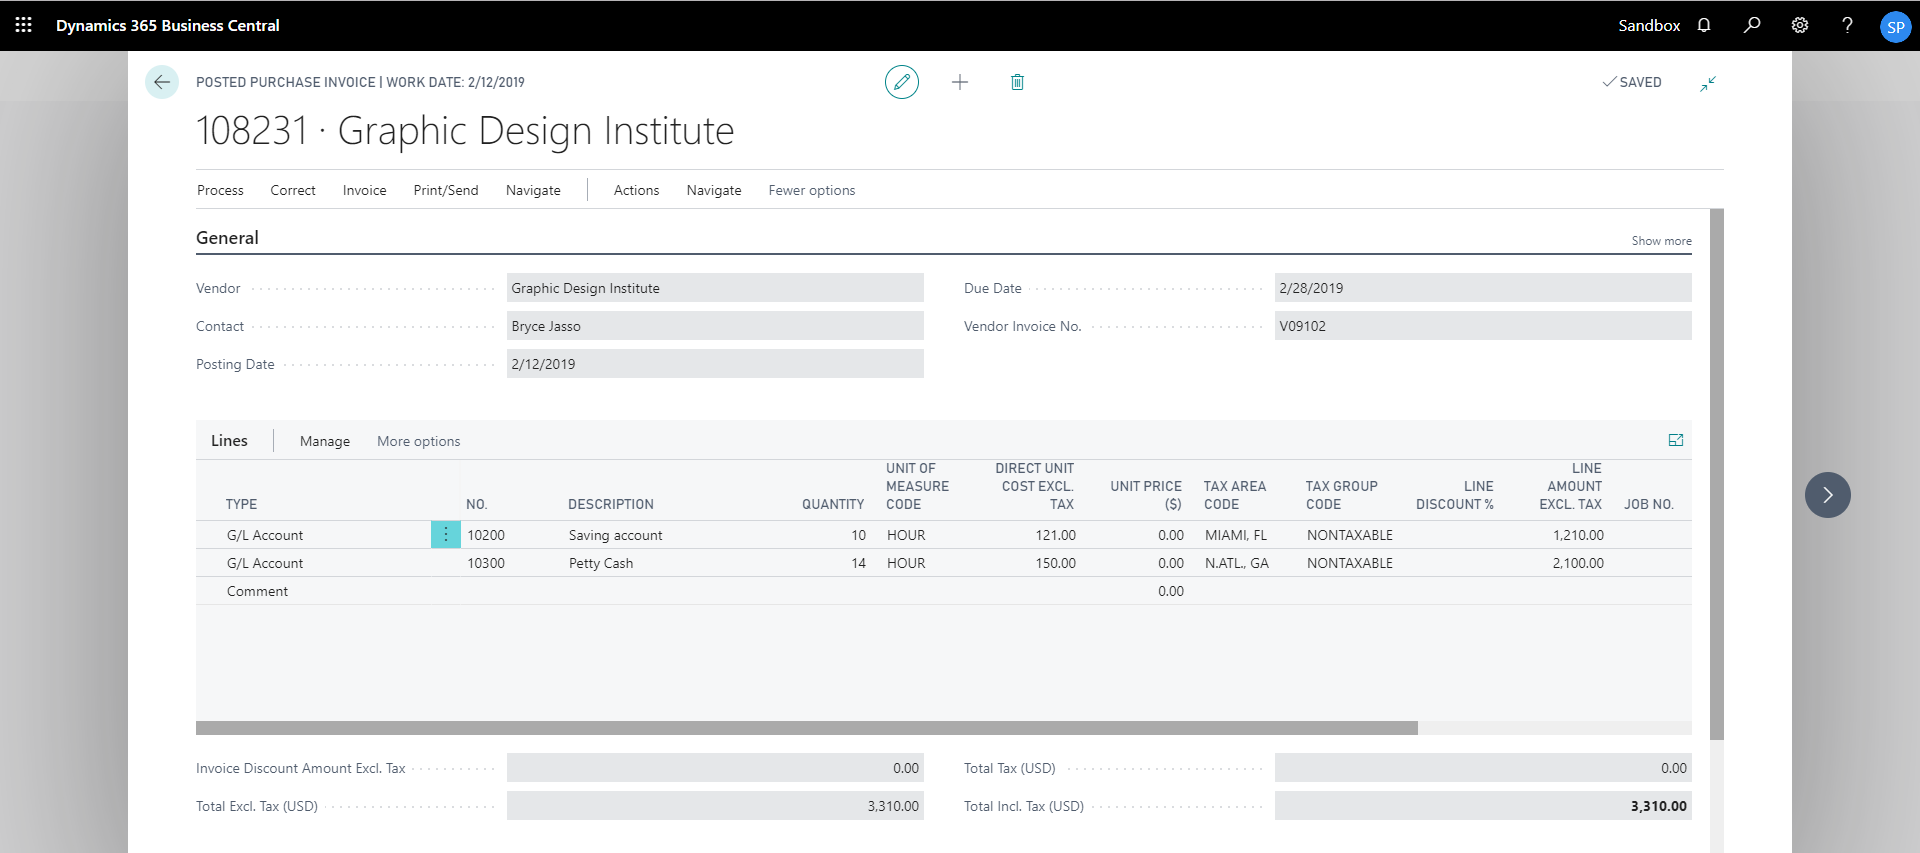1920x853 pixels.
Task: Click Show more in General section
Action: click(x=1661, y=241)
